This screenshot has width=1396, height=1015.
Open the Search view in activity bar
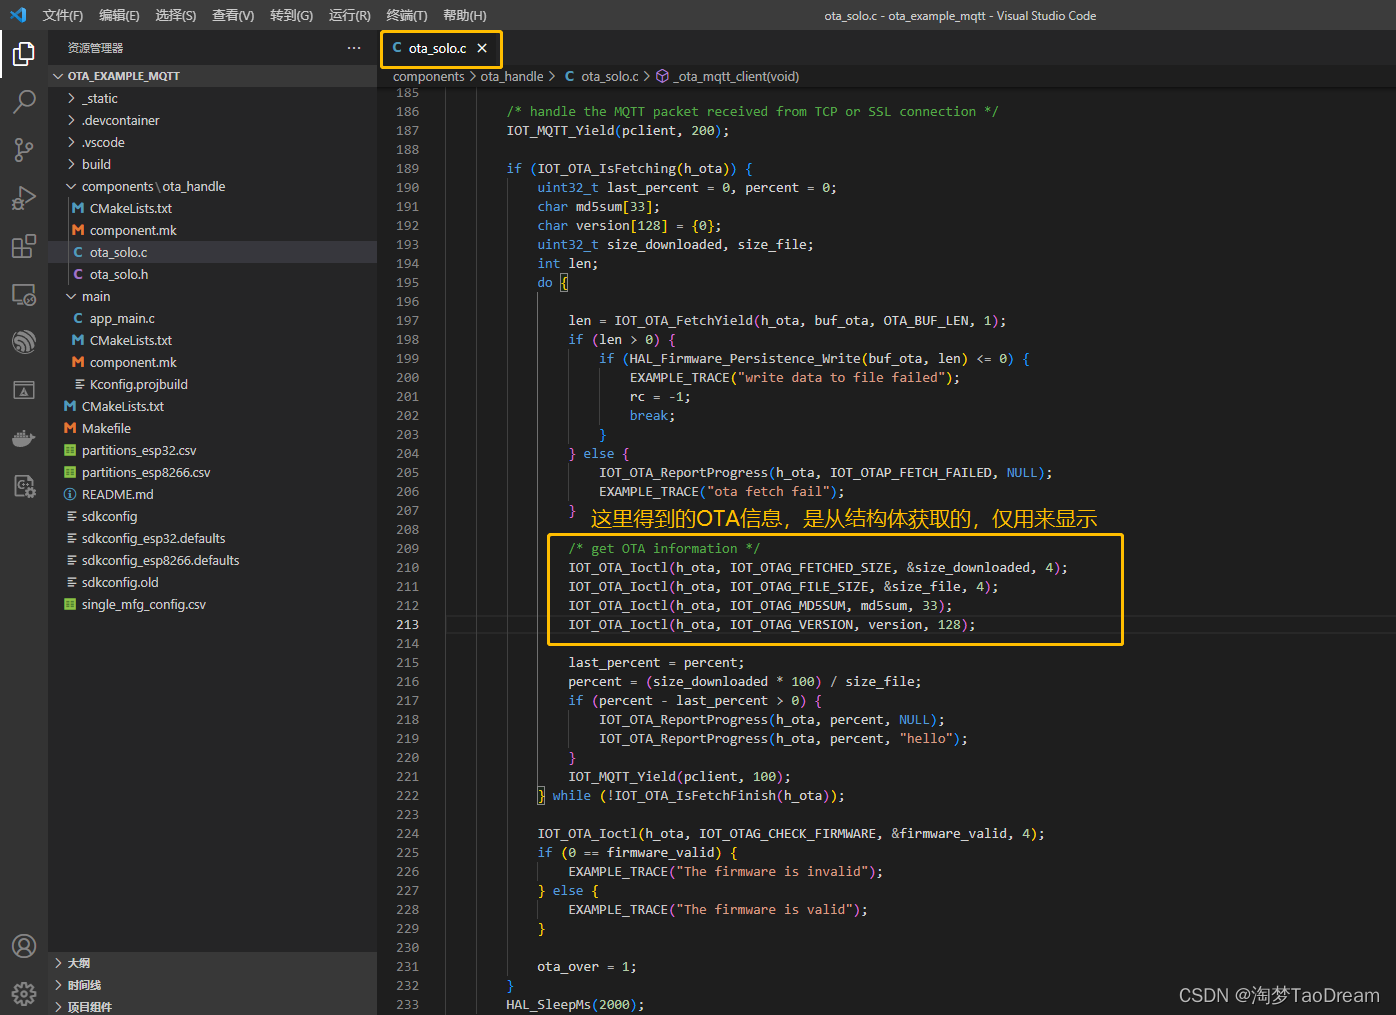(24, 101)
